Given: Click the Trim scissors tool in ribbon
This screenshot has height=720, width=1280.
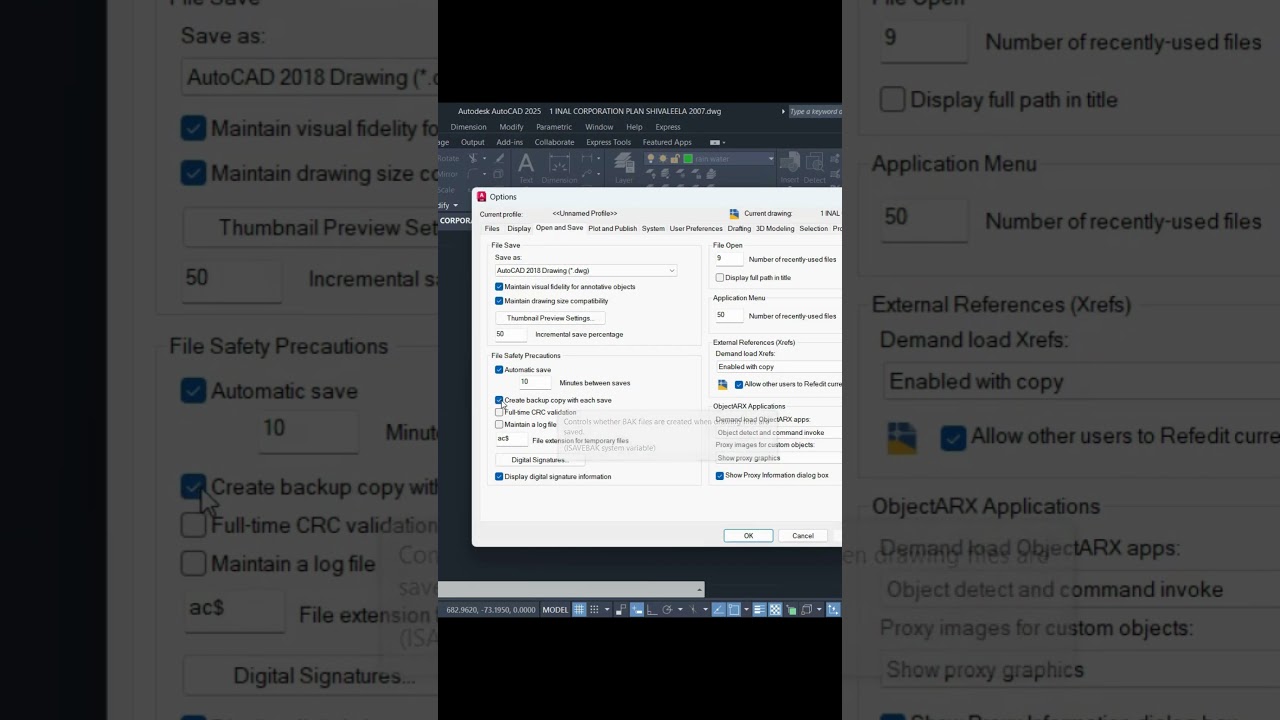Looking at the screenshot, I should click(473, 158).
